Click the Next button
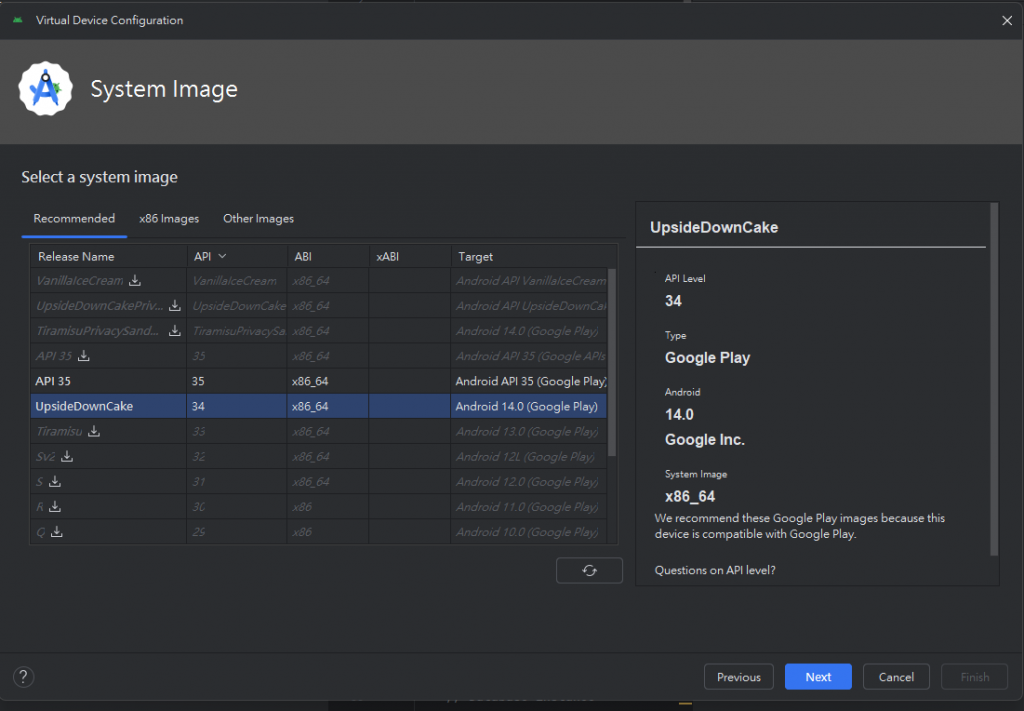 click(x=818, y=677)
